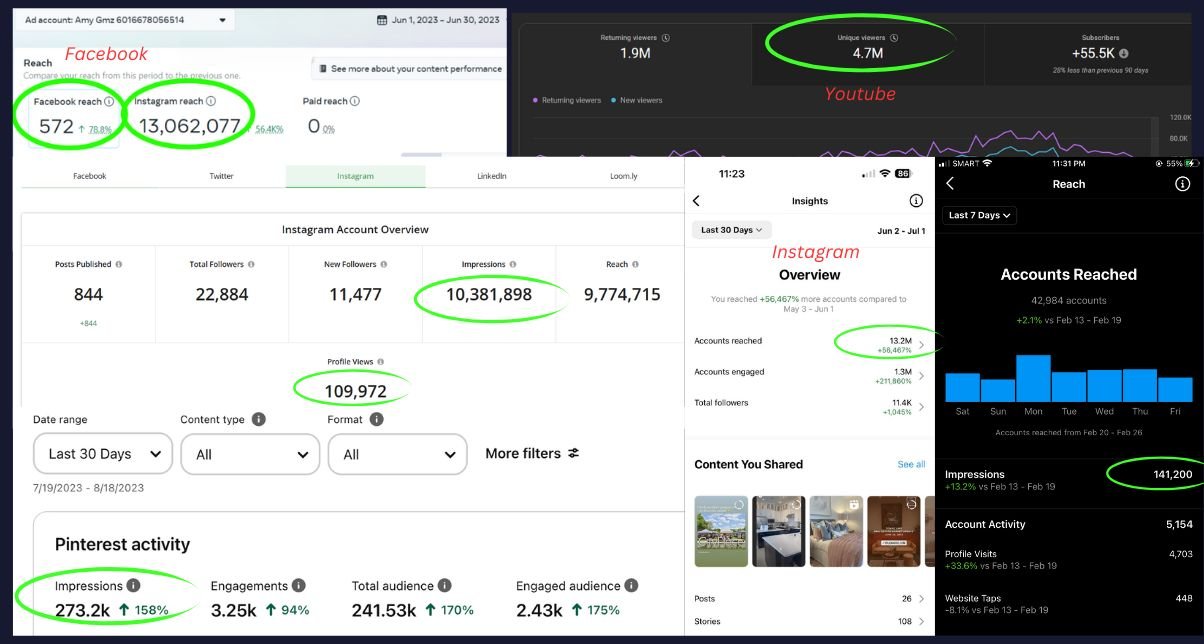Click the calendar icon for Jun 2023 date range
Image resolution: width=1204 pixels, height=644 pixels.
tap(382, 20)
